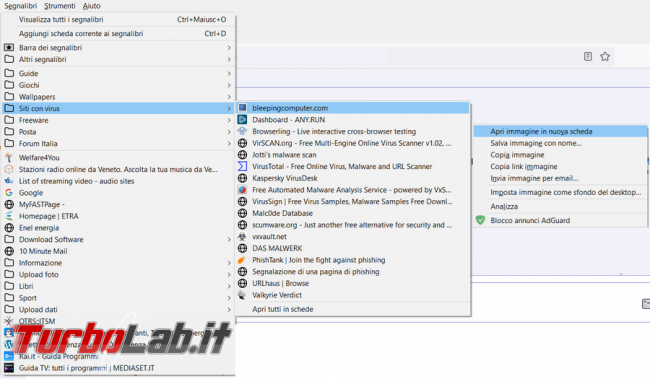Viewport: 650px width, 379px height.
Task: Open the scumware.org bookmark
Action: [353, 225]
